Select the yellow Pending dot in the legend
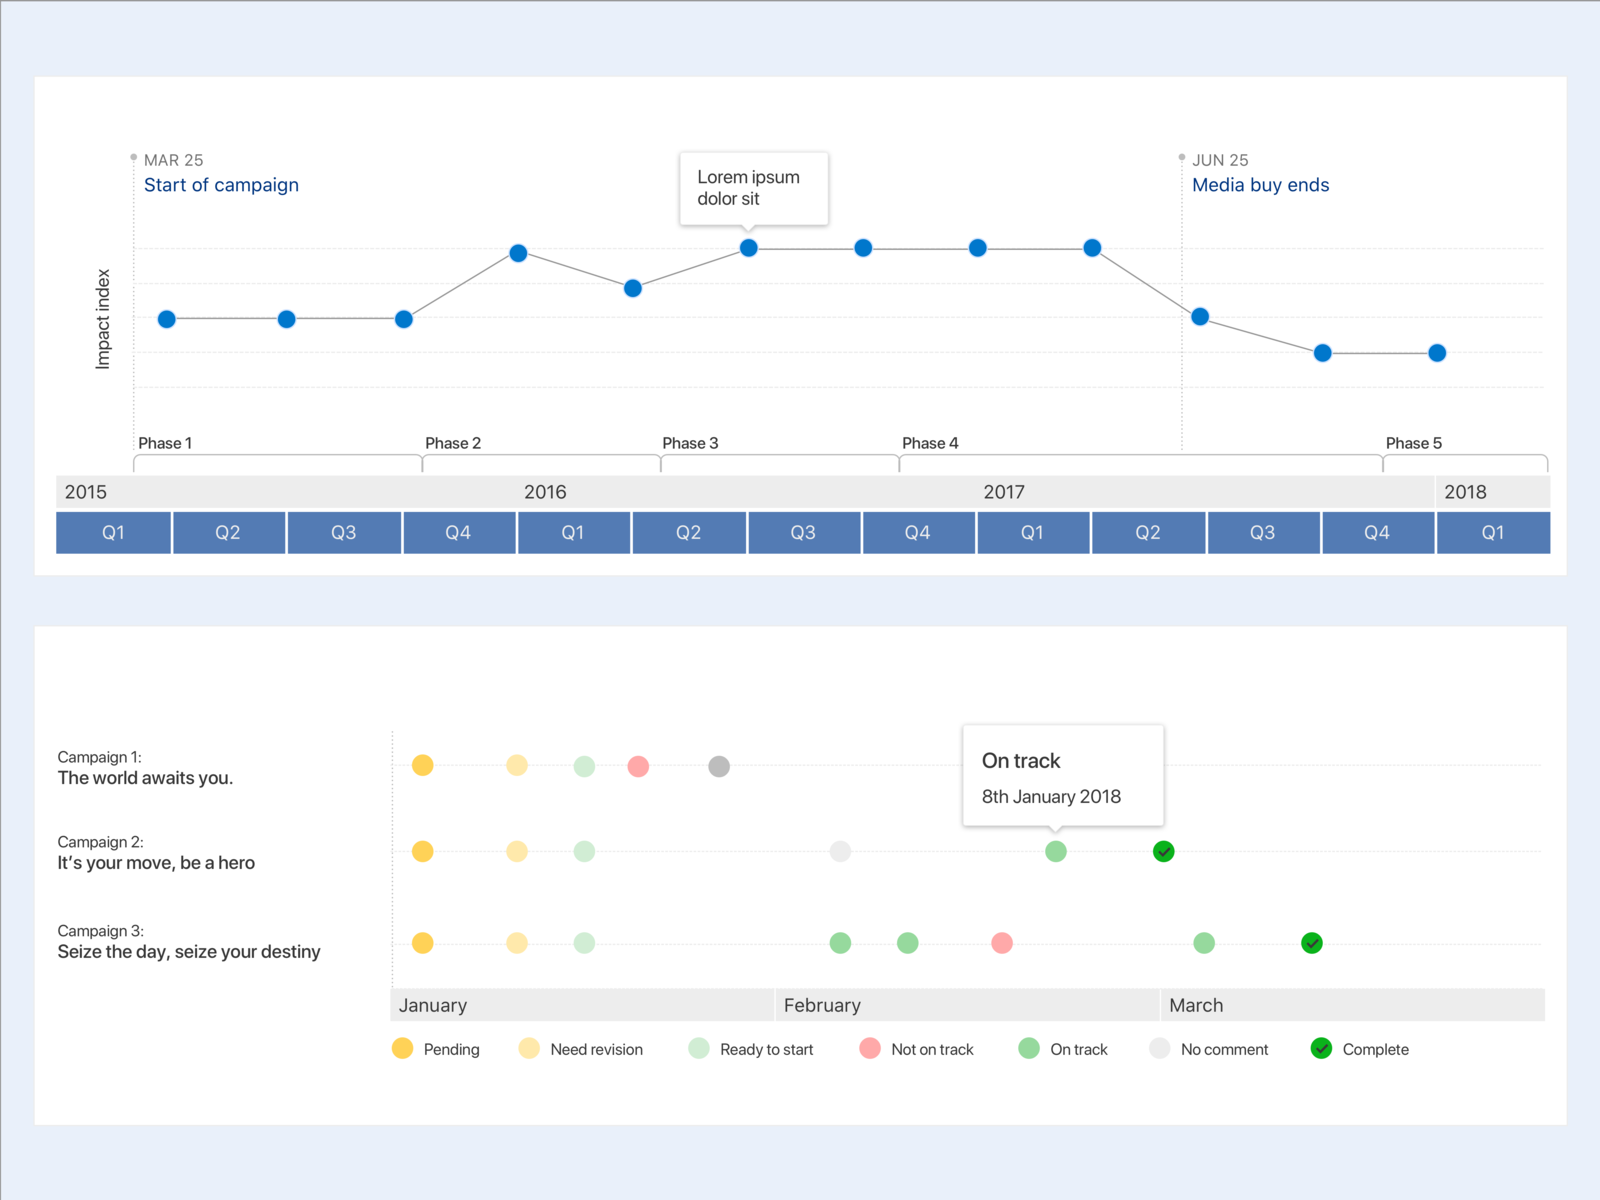Image resolution: width=1600 pixels, height=1200 pixels. click(x=402, y=1049)
